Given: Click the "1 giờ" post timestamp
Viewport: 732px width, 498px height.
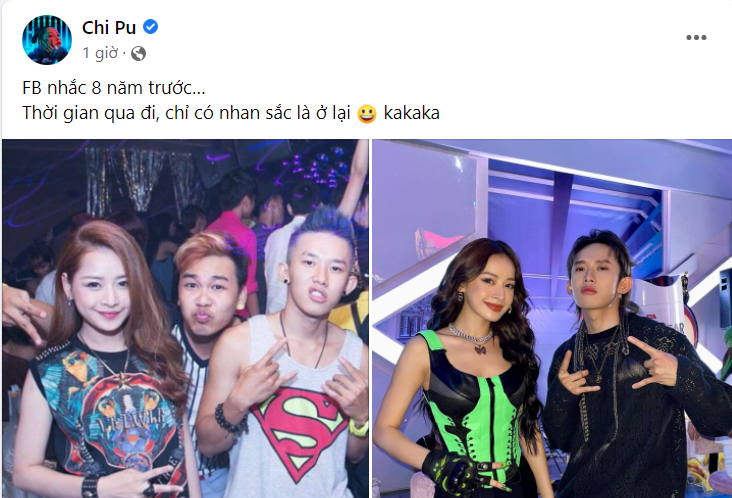Looking at the screenshot, I should pos(100,53).
